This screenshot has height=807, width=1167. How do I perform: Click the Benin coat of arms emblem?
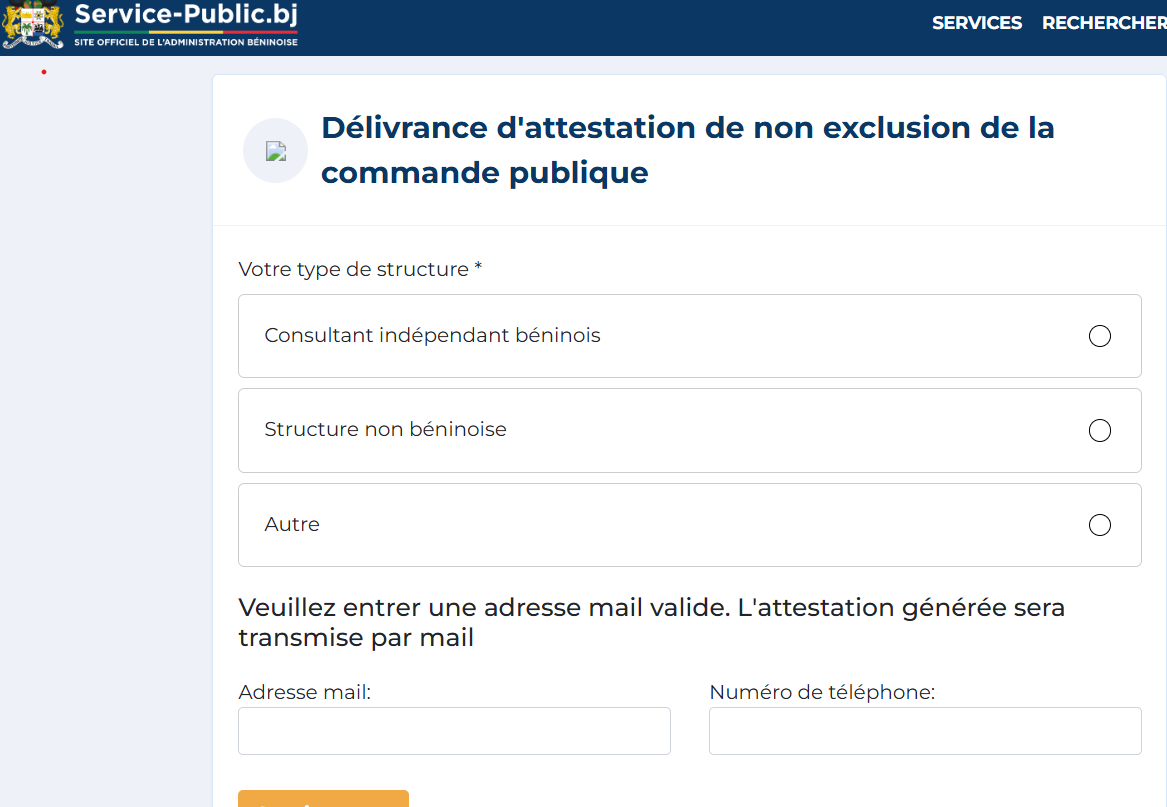click(33, 25)
